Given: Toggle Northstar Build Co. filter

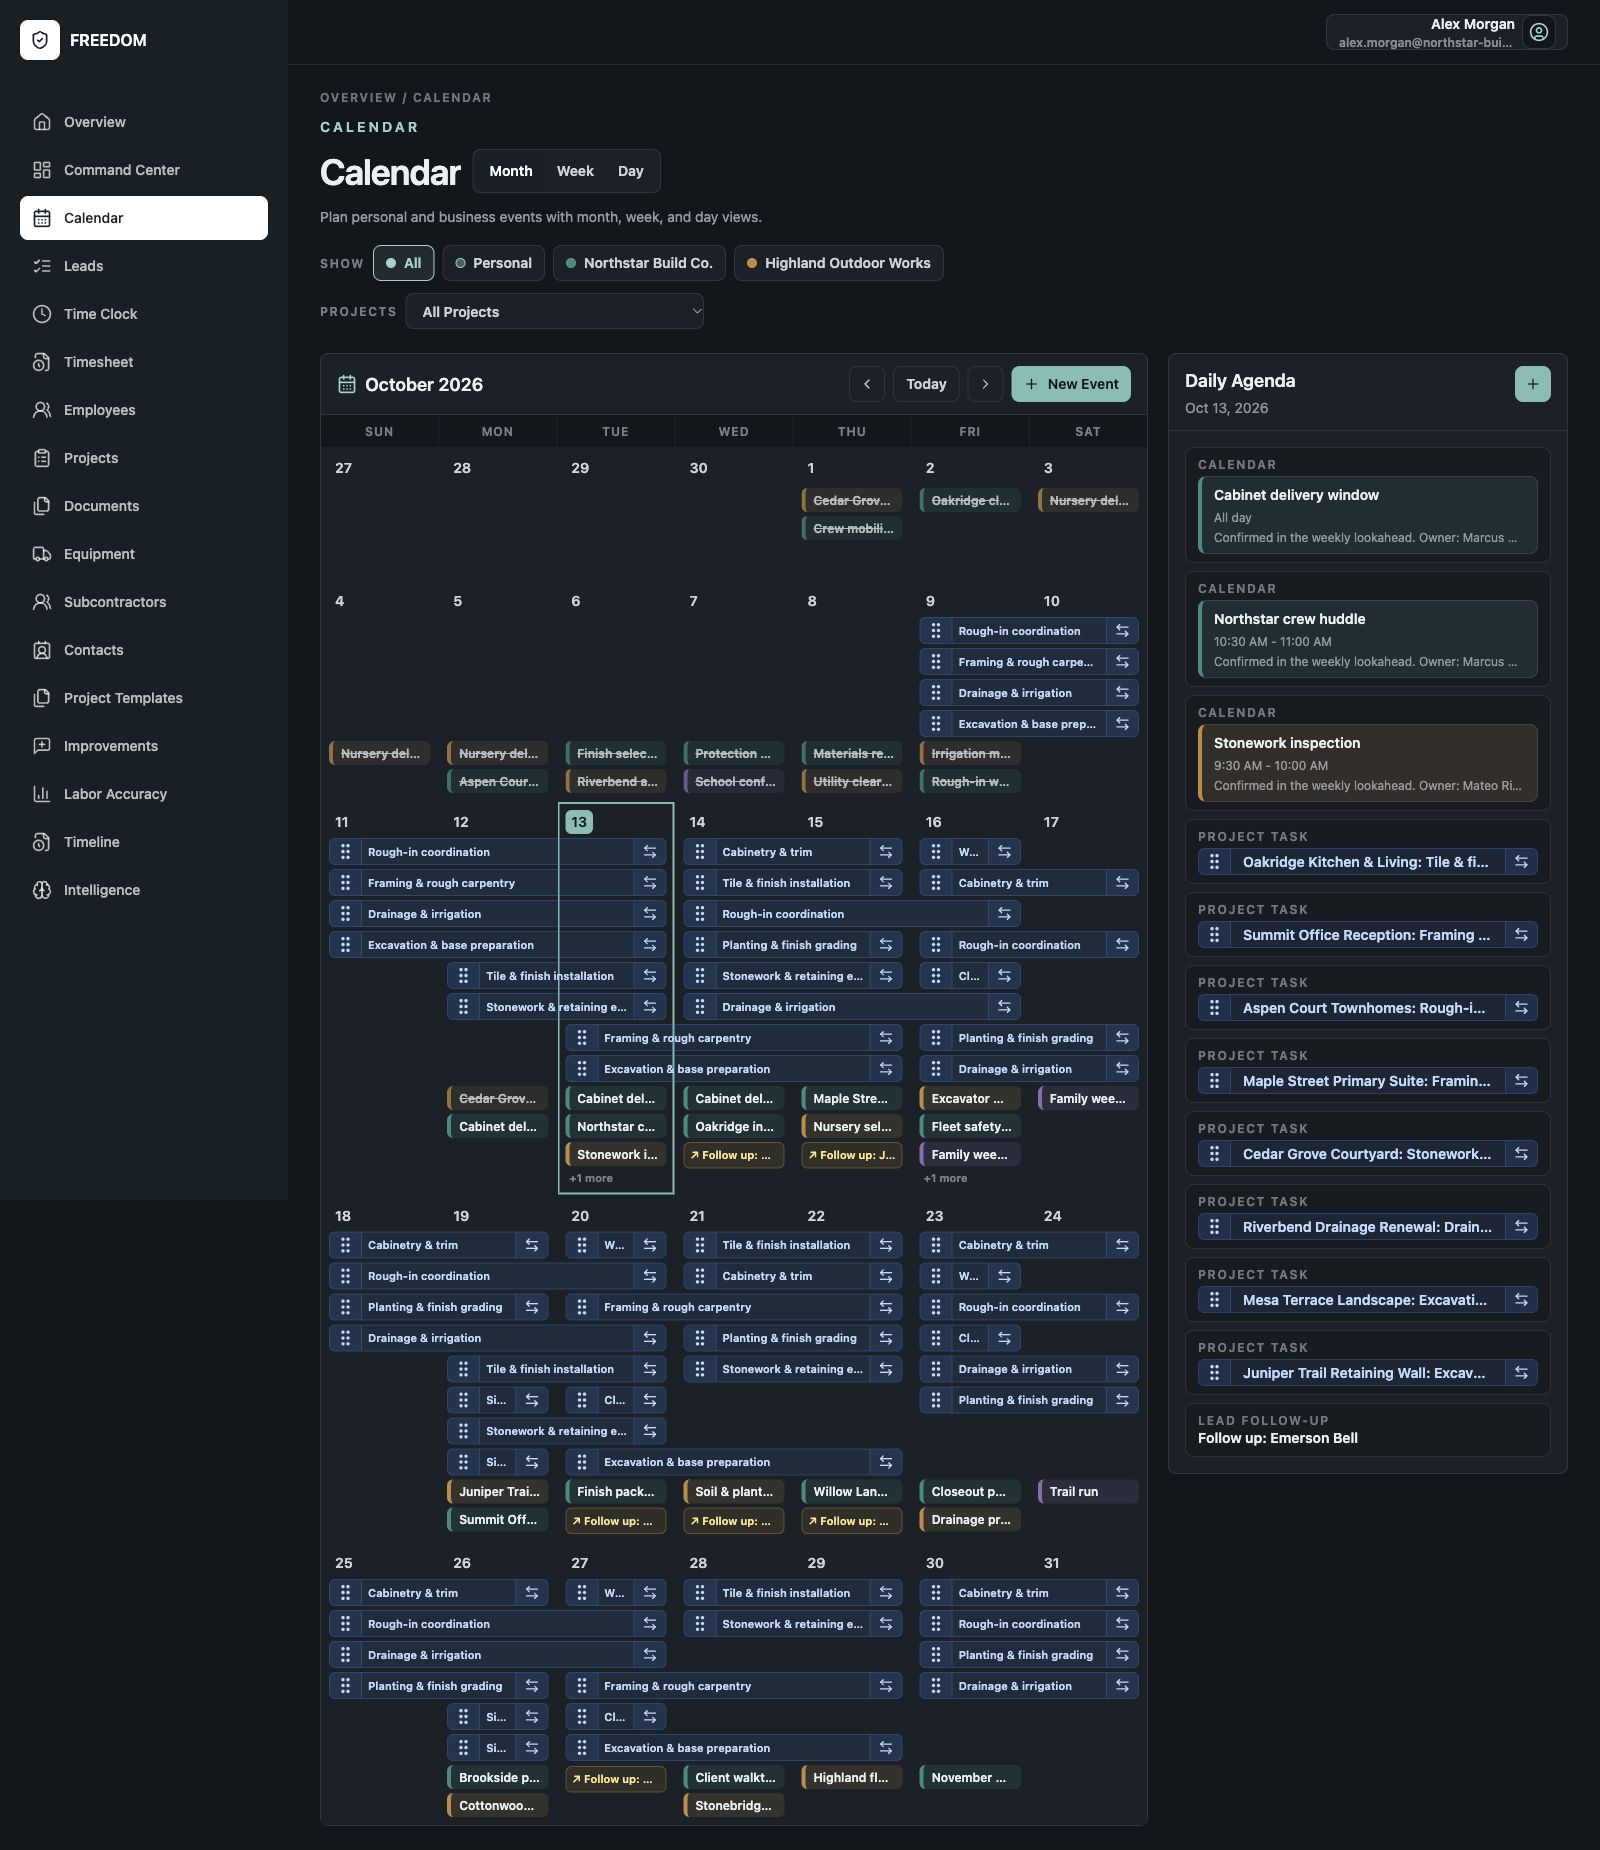Looking at the screenshot, I should (639, 263).
